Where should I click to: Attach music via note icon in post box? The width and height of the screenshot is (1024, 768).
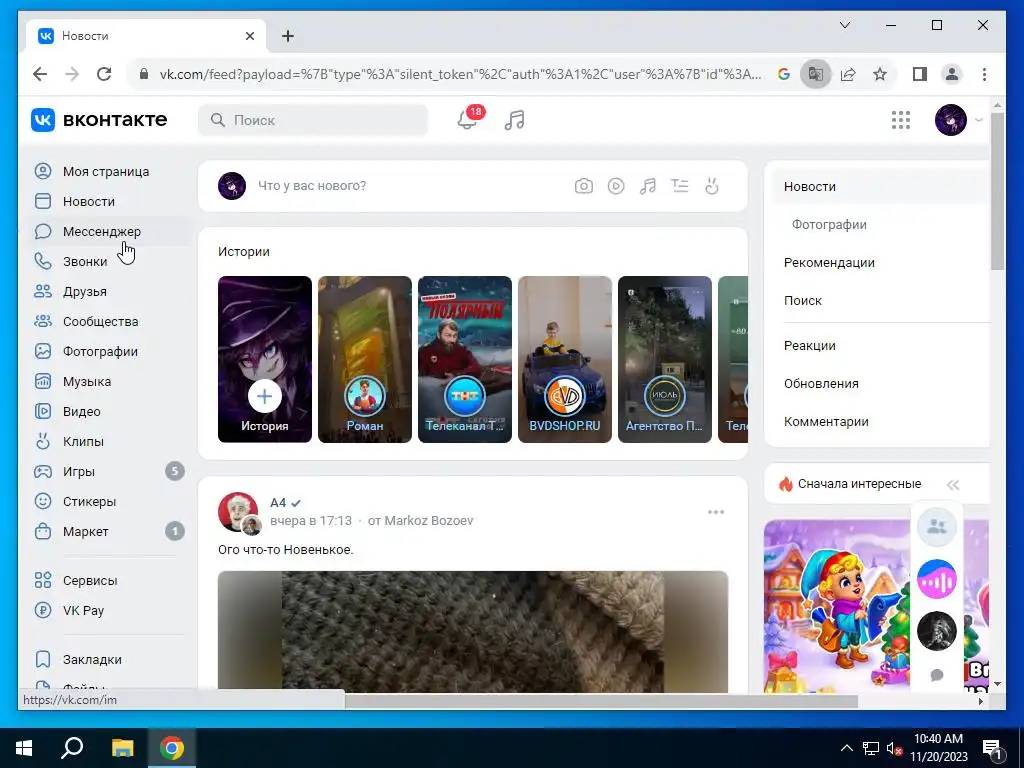648,186
